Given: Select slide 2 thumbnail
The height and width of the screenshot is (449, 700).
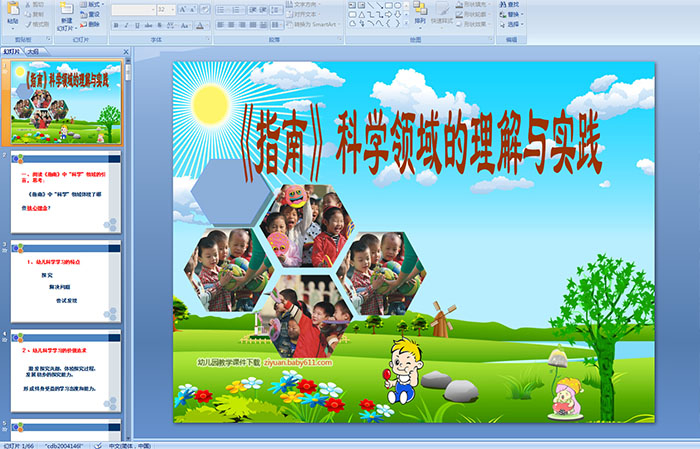Looking at the screenshot, I should (x=66, y=192).
